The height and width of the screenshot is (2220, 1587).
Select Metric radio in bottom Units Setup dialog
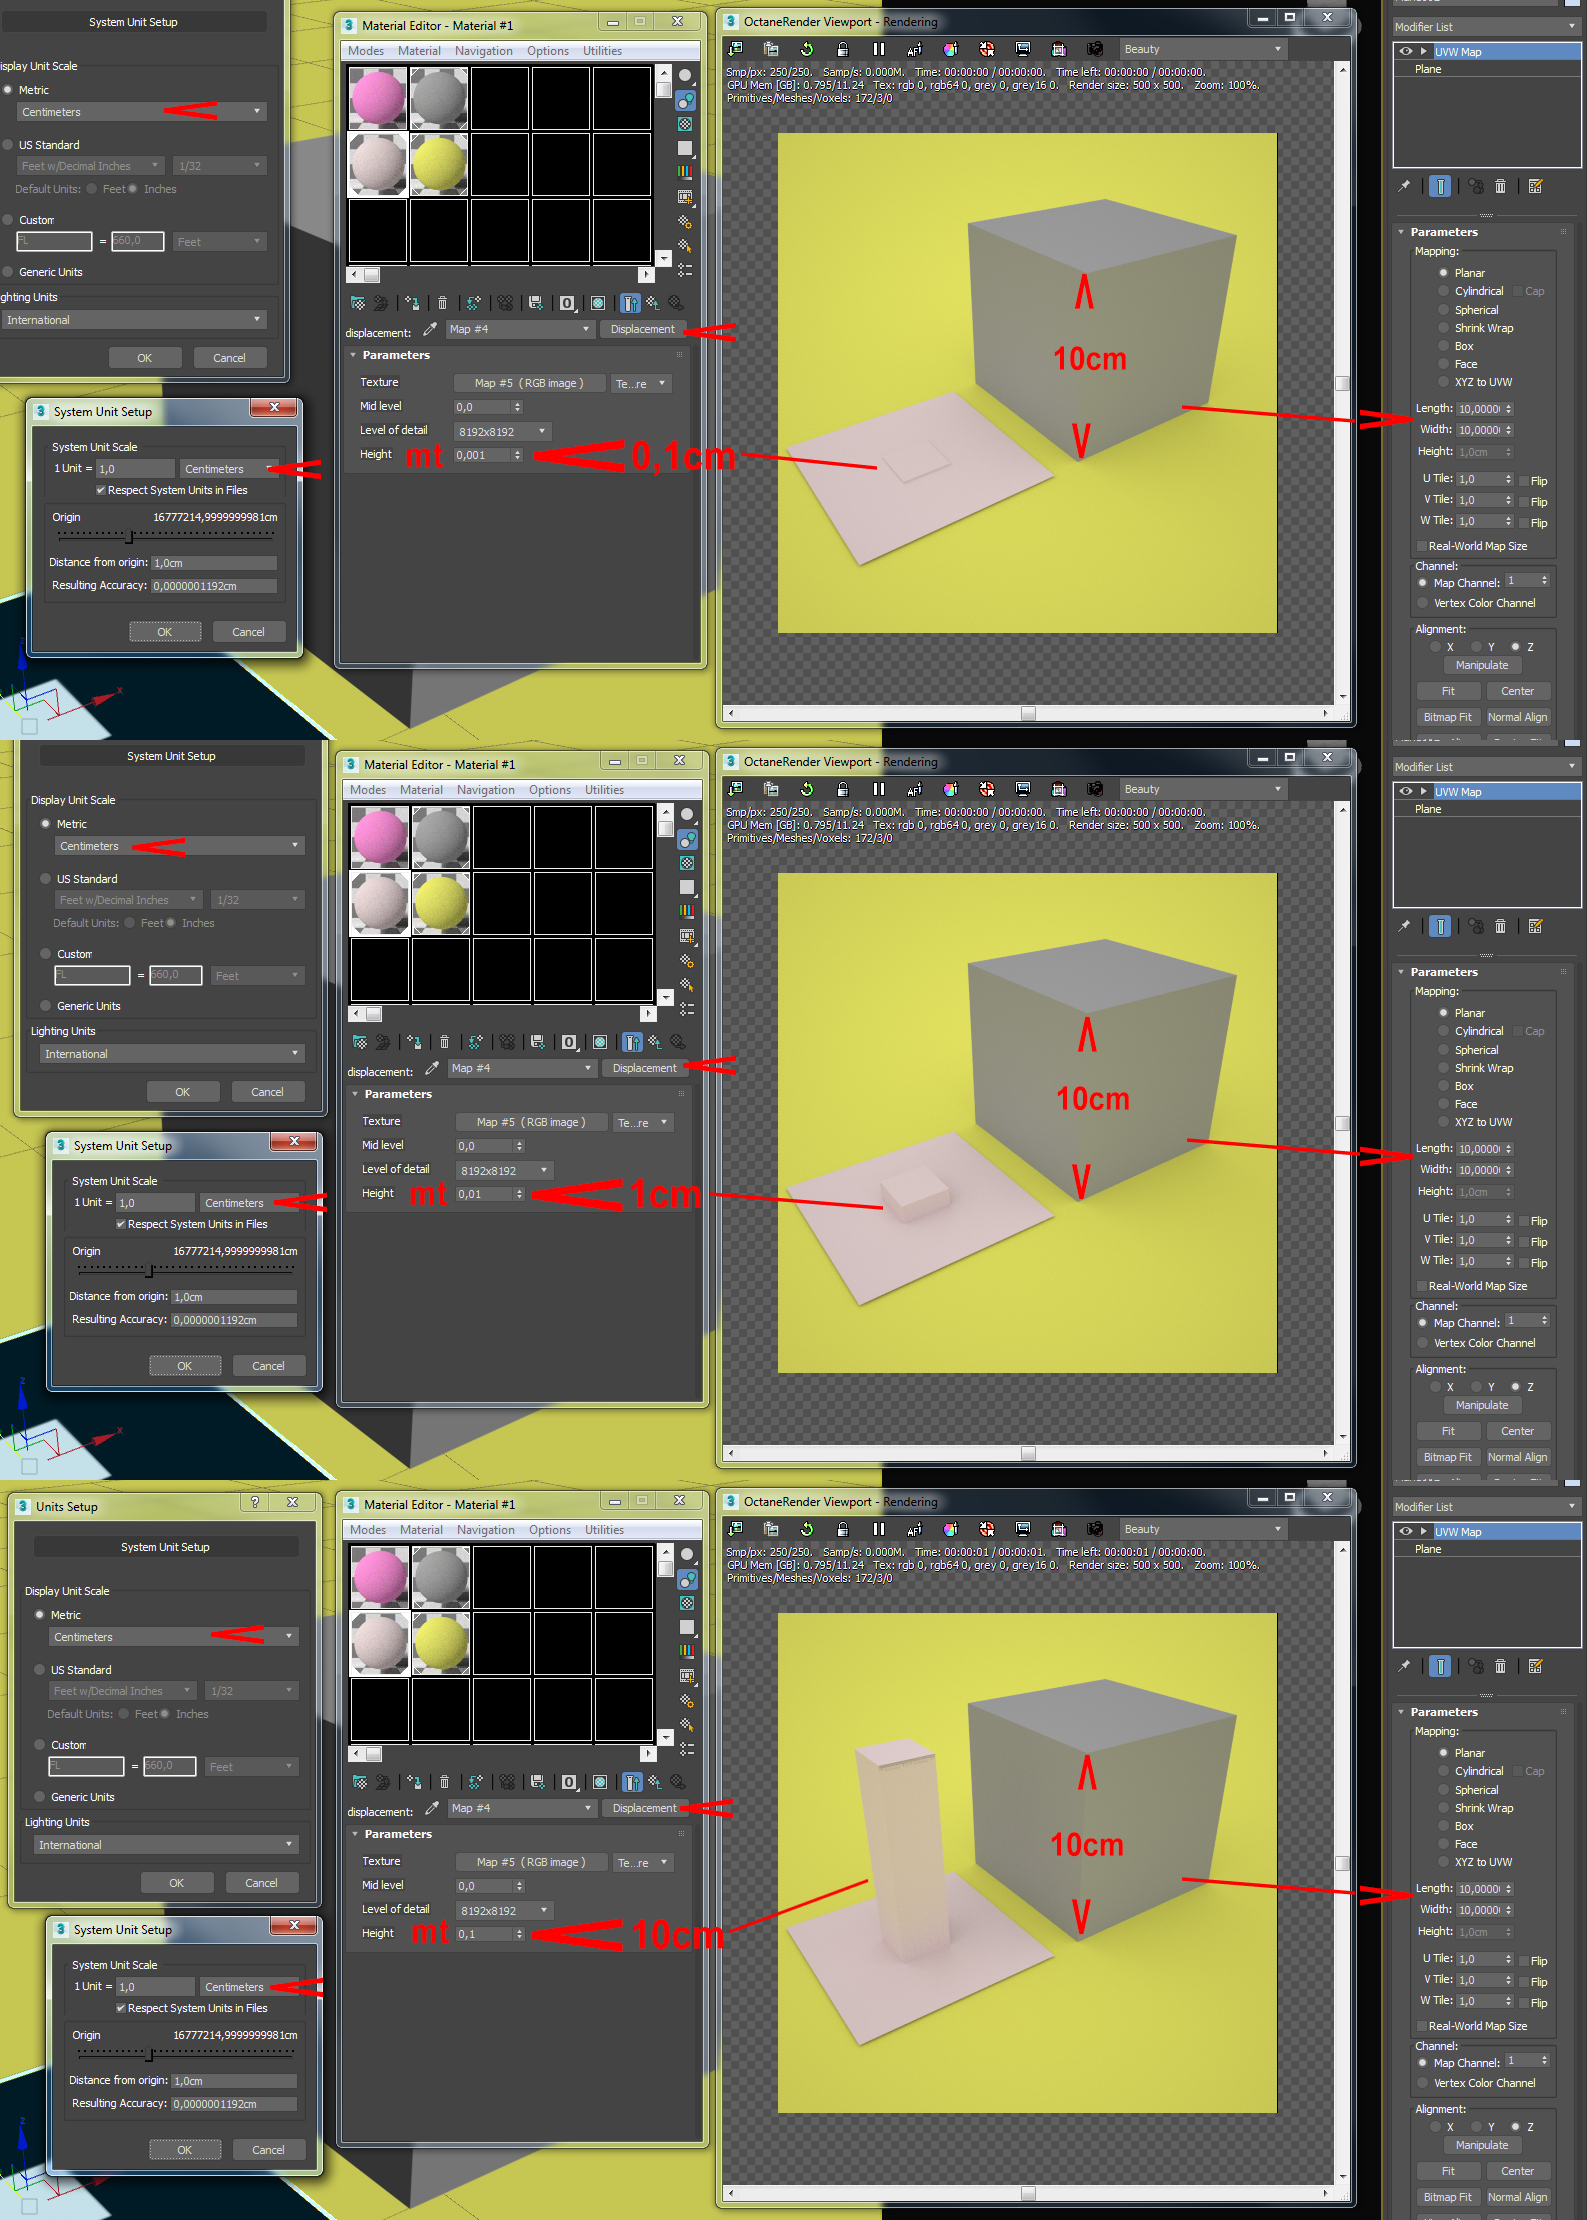40,1615
